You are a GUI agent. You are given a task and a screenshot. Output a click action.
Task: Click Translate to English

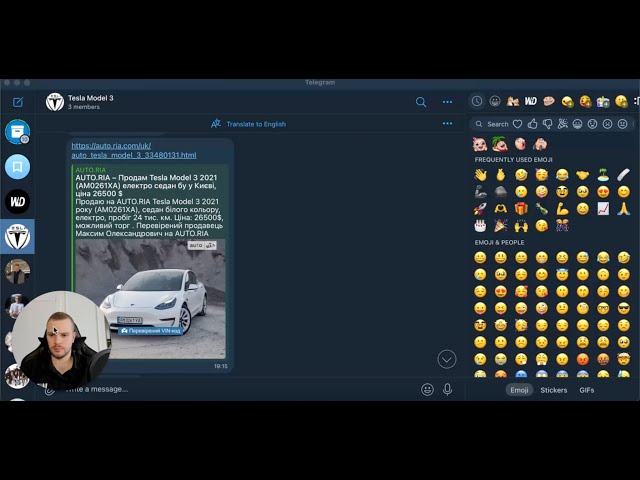tap(256, 124)
